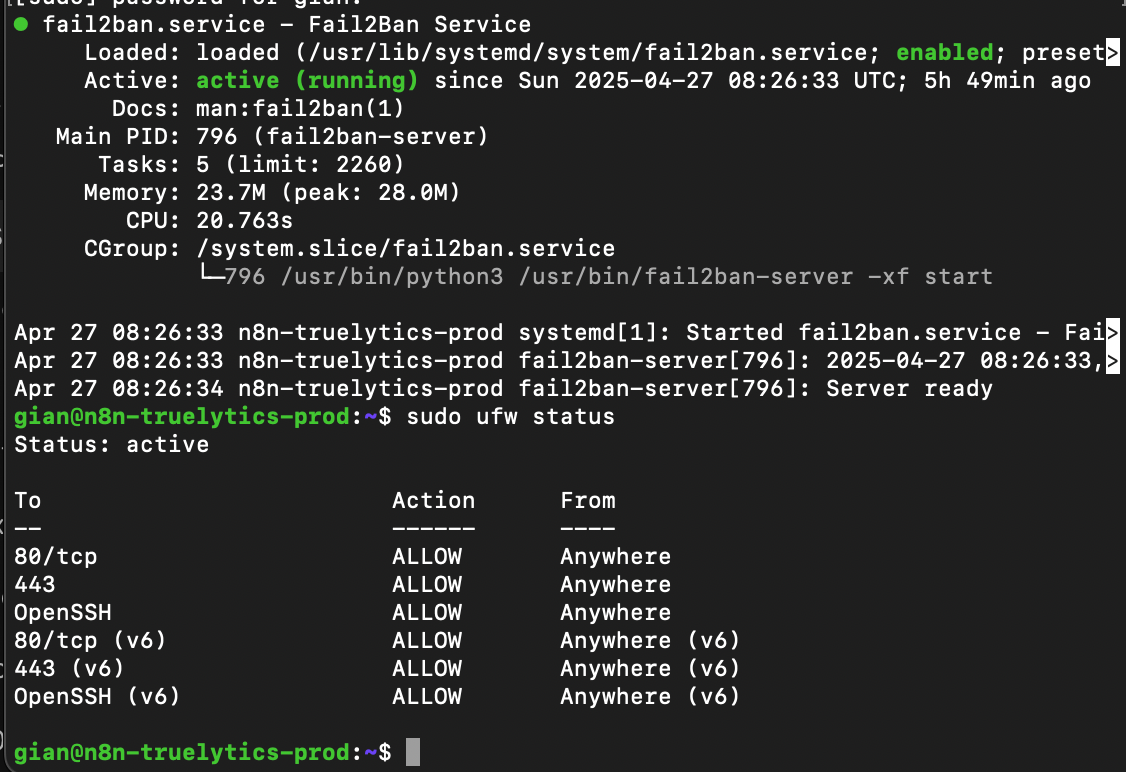Click the Main PID 796 value
The width and height of the screenshot is (1126, 772).
(x=216, y=136)
